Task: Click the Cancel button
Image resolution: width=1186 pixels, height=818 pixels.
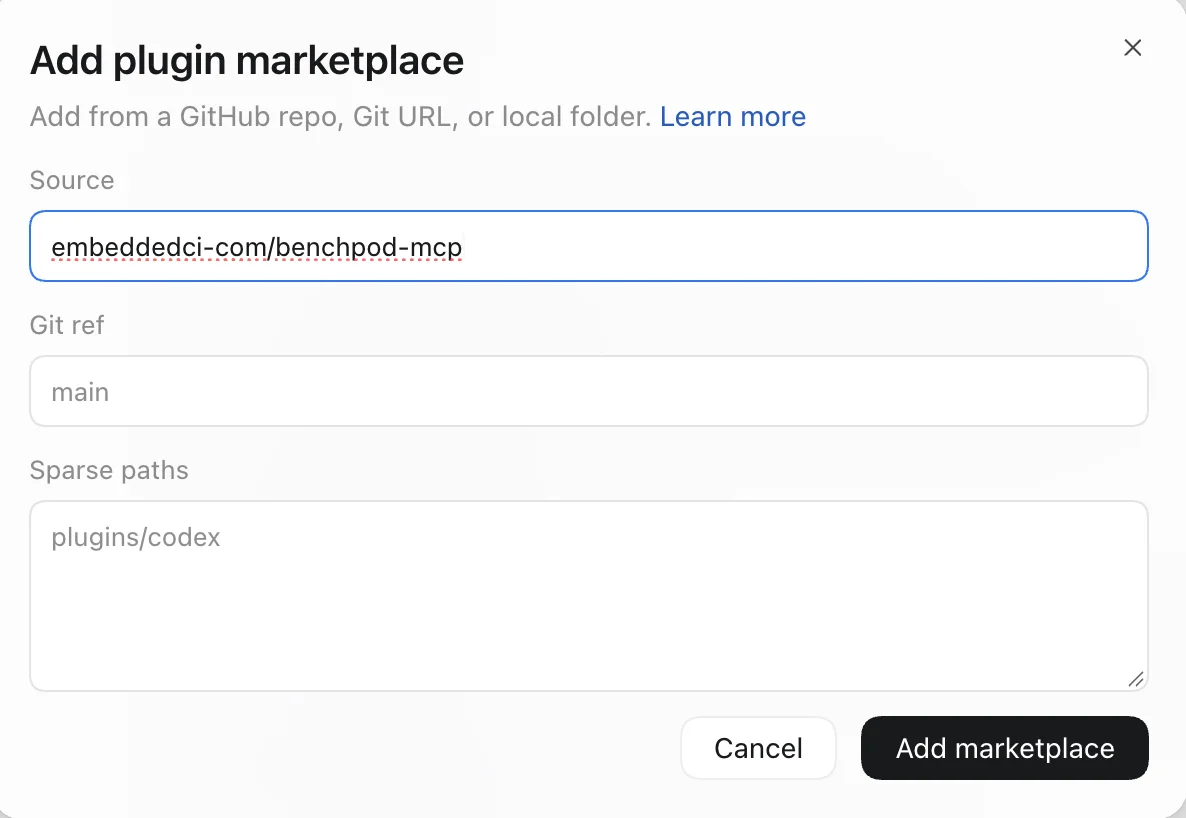Action: [758, 748]
